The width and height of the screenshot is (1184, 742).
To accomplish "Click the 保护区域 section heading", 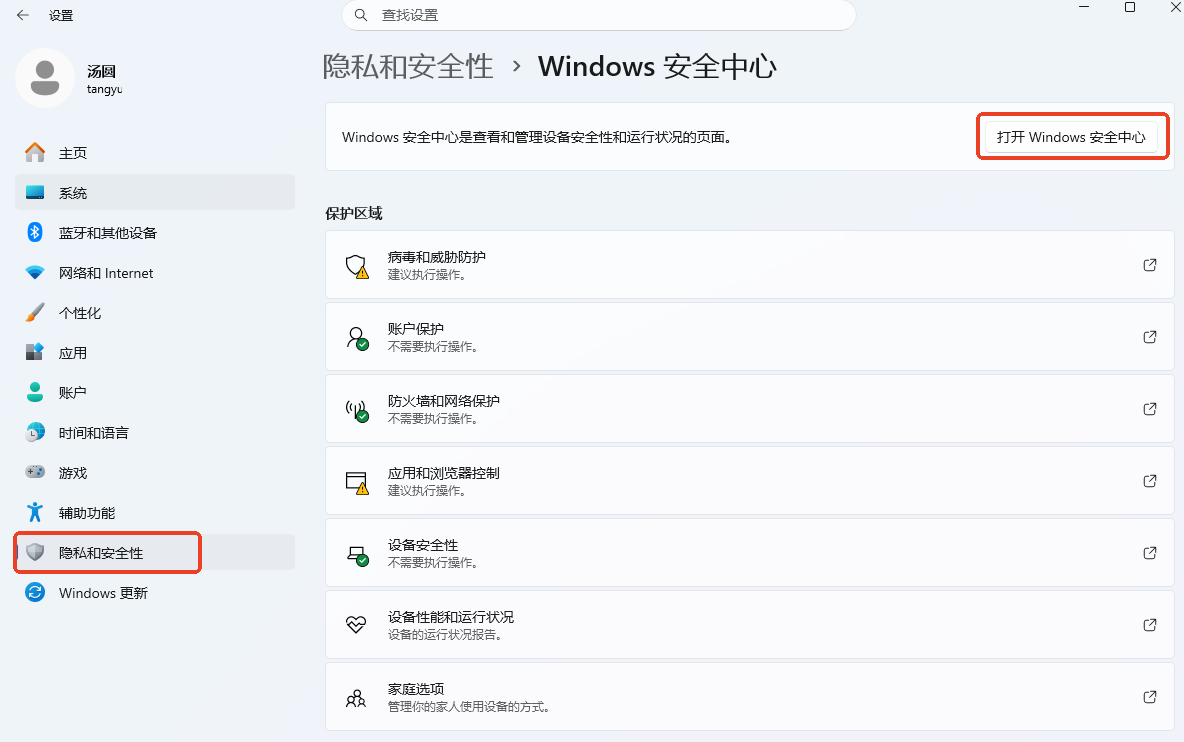I will pyautogui.click(x=353, y=214).
